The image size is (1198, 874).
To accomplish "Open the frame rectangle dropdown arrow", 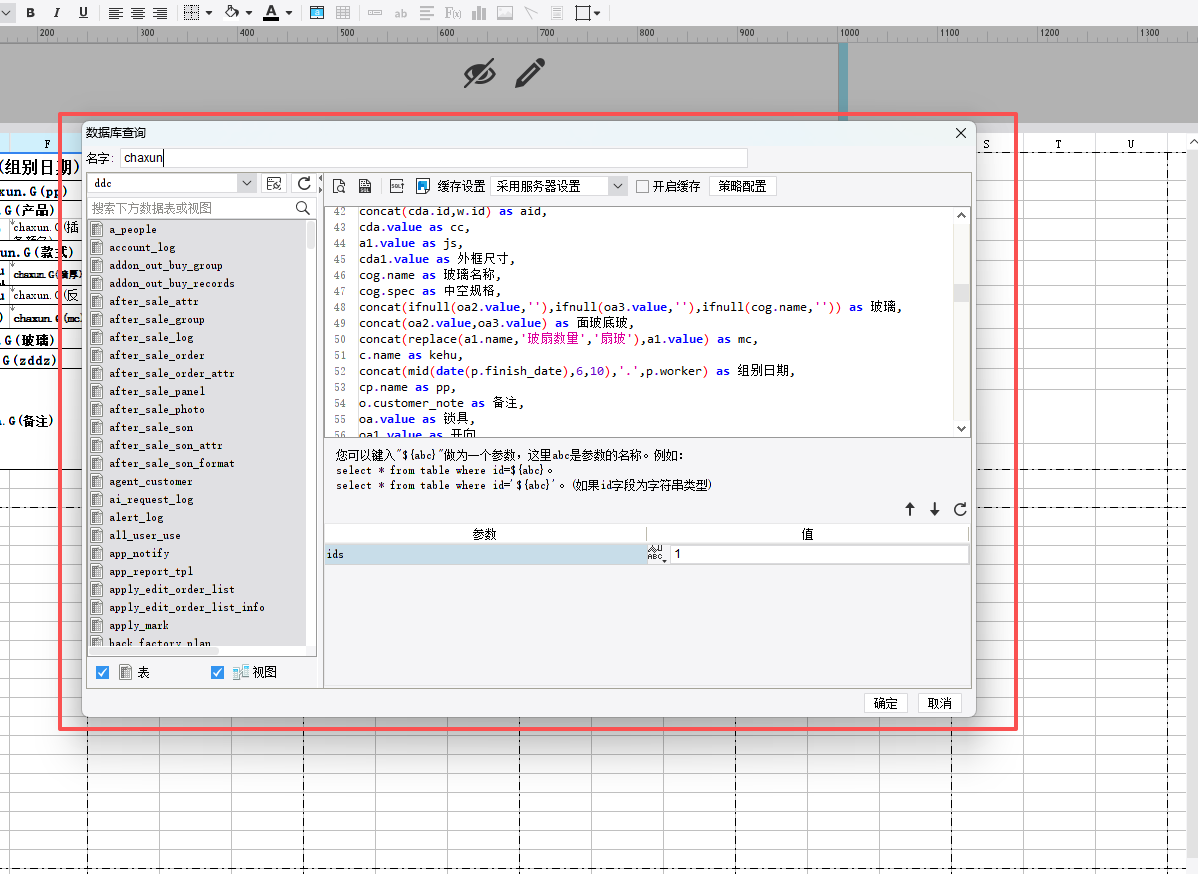I will (597, 13).
